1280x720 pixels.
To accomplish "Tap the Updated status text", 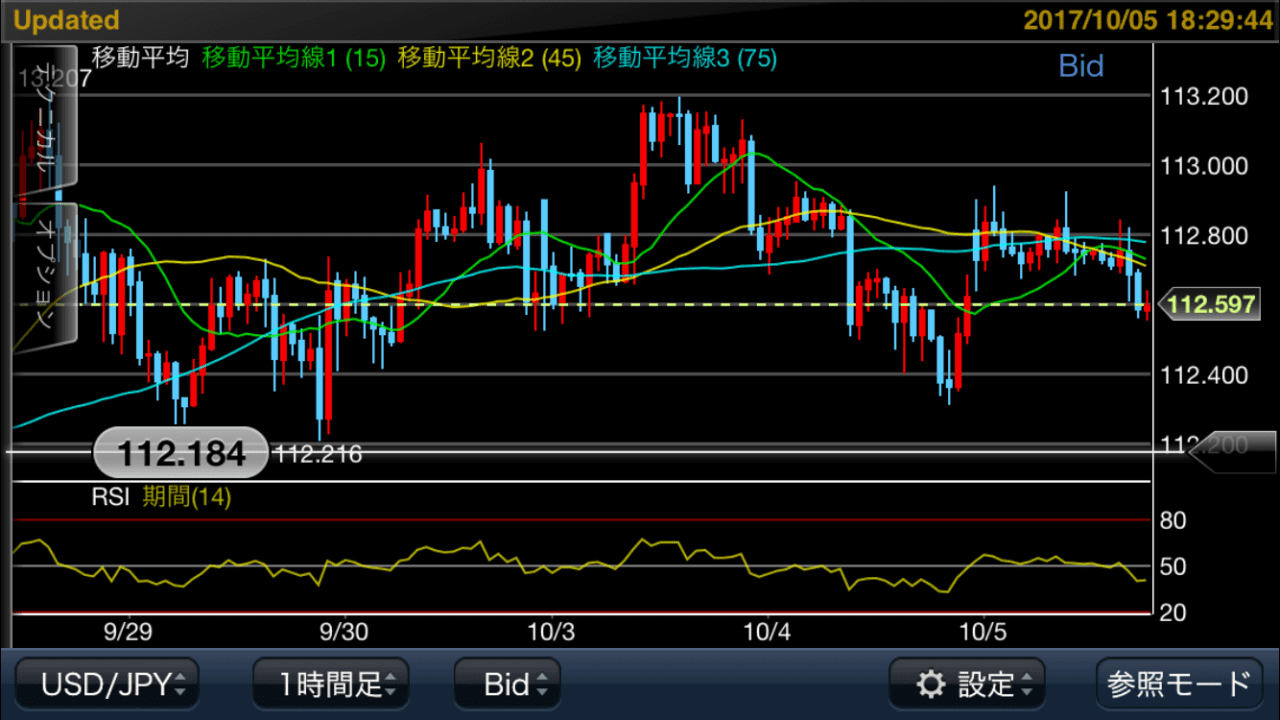I will coord(68,20).
